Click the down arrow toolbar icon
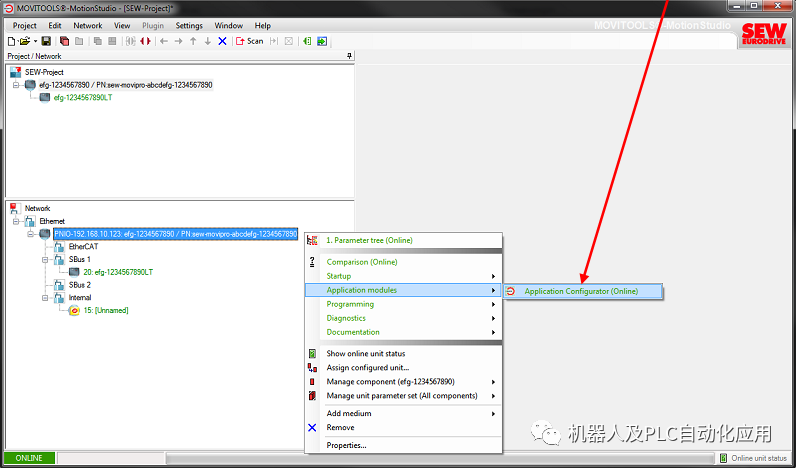 (208, 41)
